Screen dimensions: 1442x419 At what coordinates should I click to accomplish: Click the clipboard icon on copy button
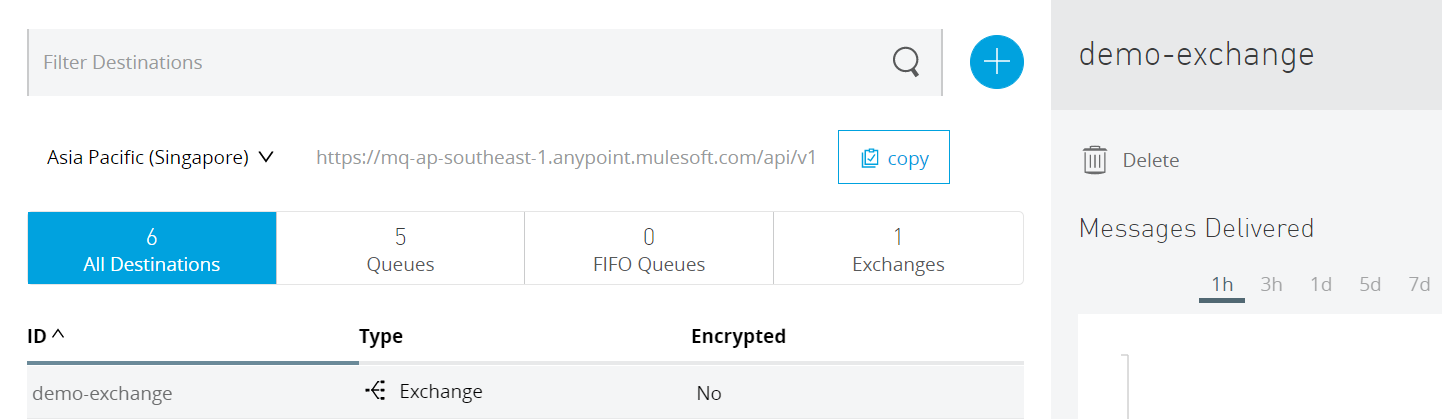[x=870, y=158]
